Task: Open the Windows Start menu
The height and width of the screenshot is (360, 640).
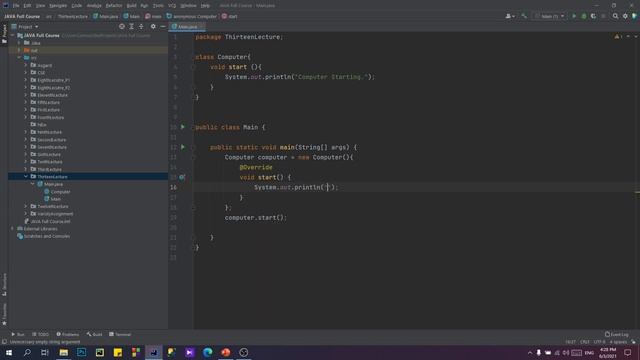Action: pos(9,352)
